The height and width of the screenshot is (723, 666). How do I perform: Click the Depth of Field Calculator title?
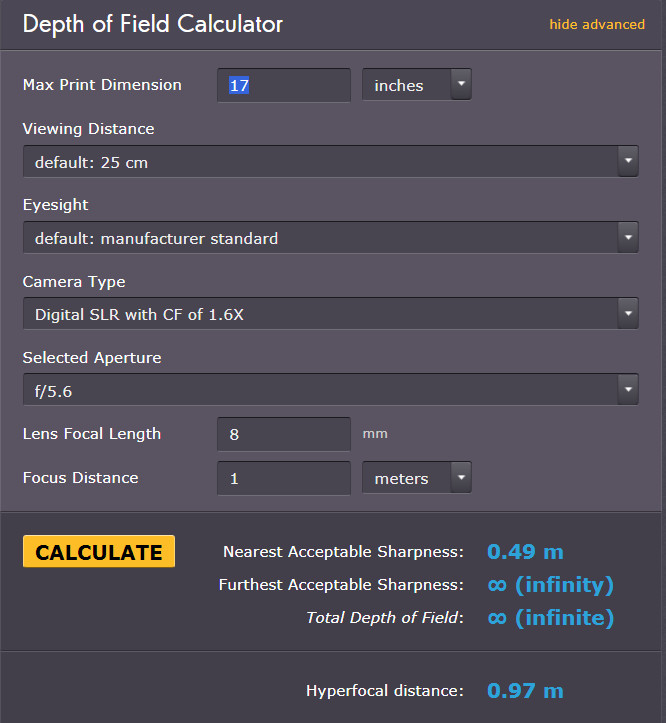153,24
